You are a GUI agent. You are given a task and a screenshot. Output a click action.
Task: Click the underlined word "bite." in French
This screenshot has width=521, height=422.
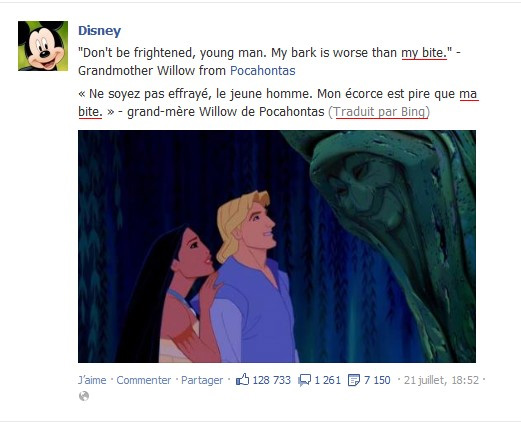(x=90, y=112)
